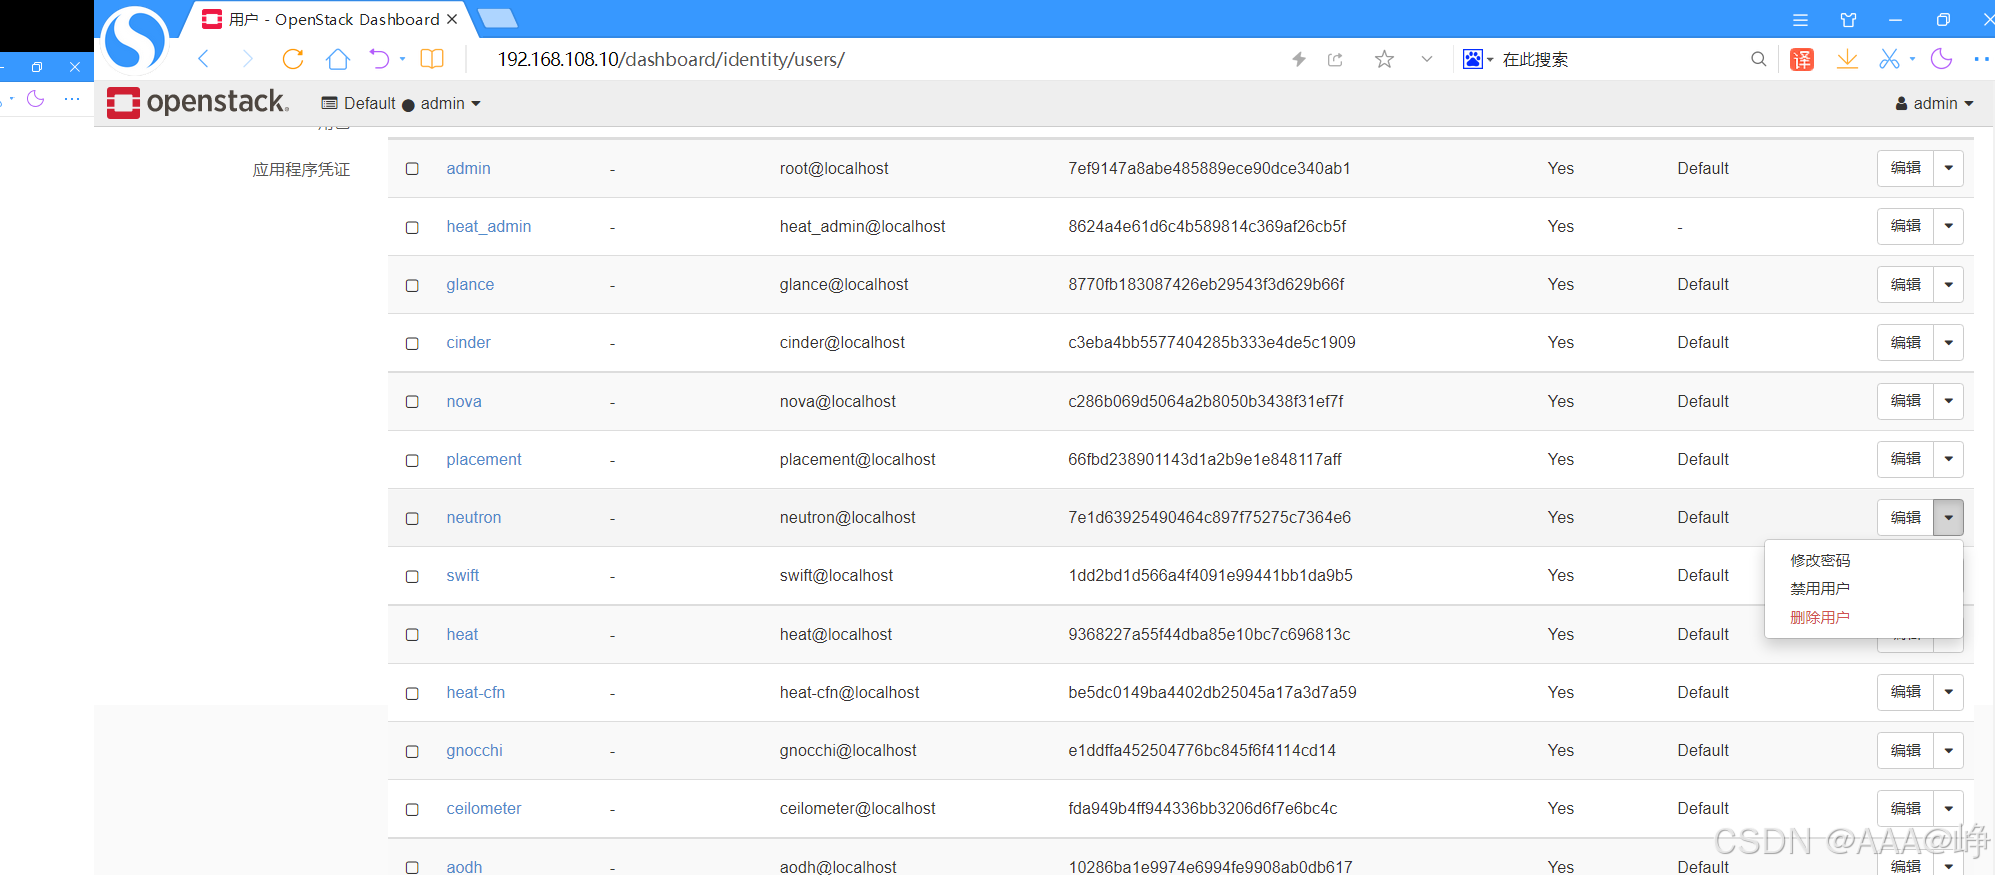Viewport: 1995px width, 875px height.
Task: Open the ceilometer user link
Action: click(x=484, y=808)
